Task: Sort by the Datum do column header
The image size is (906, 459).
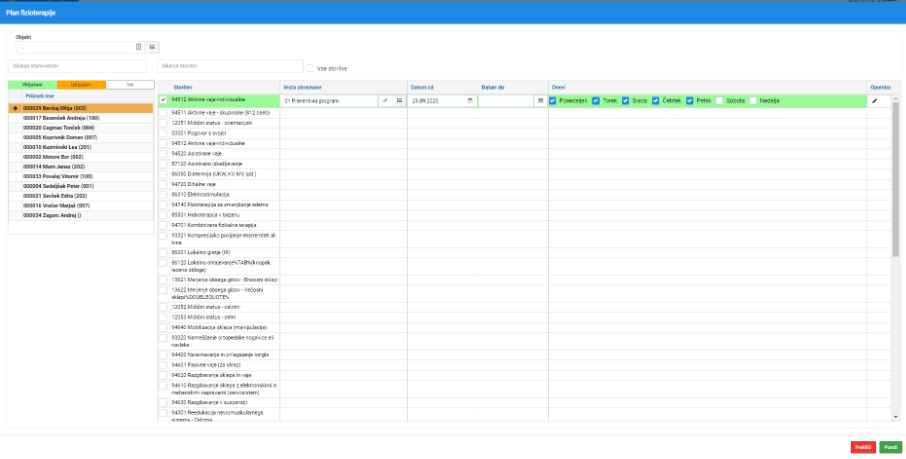Action: pos(493,87)
